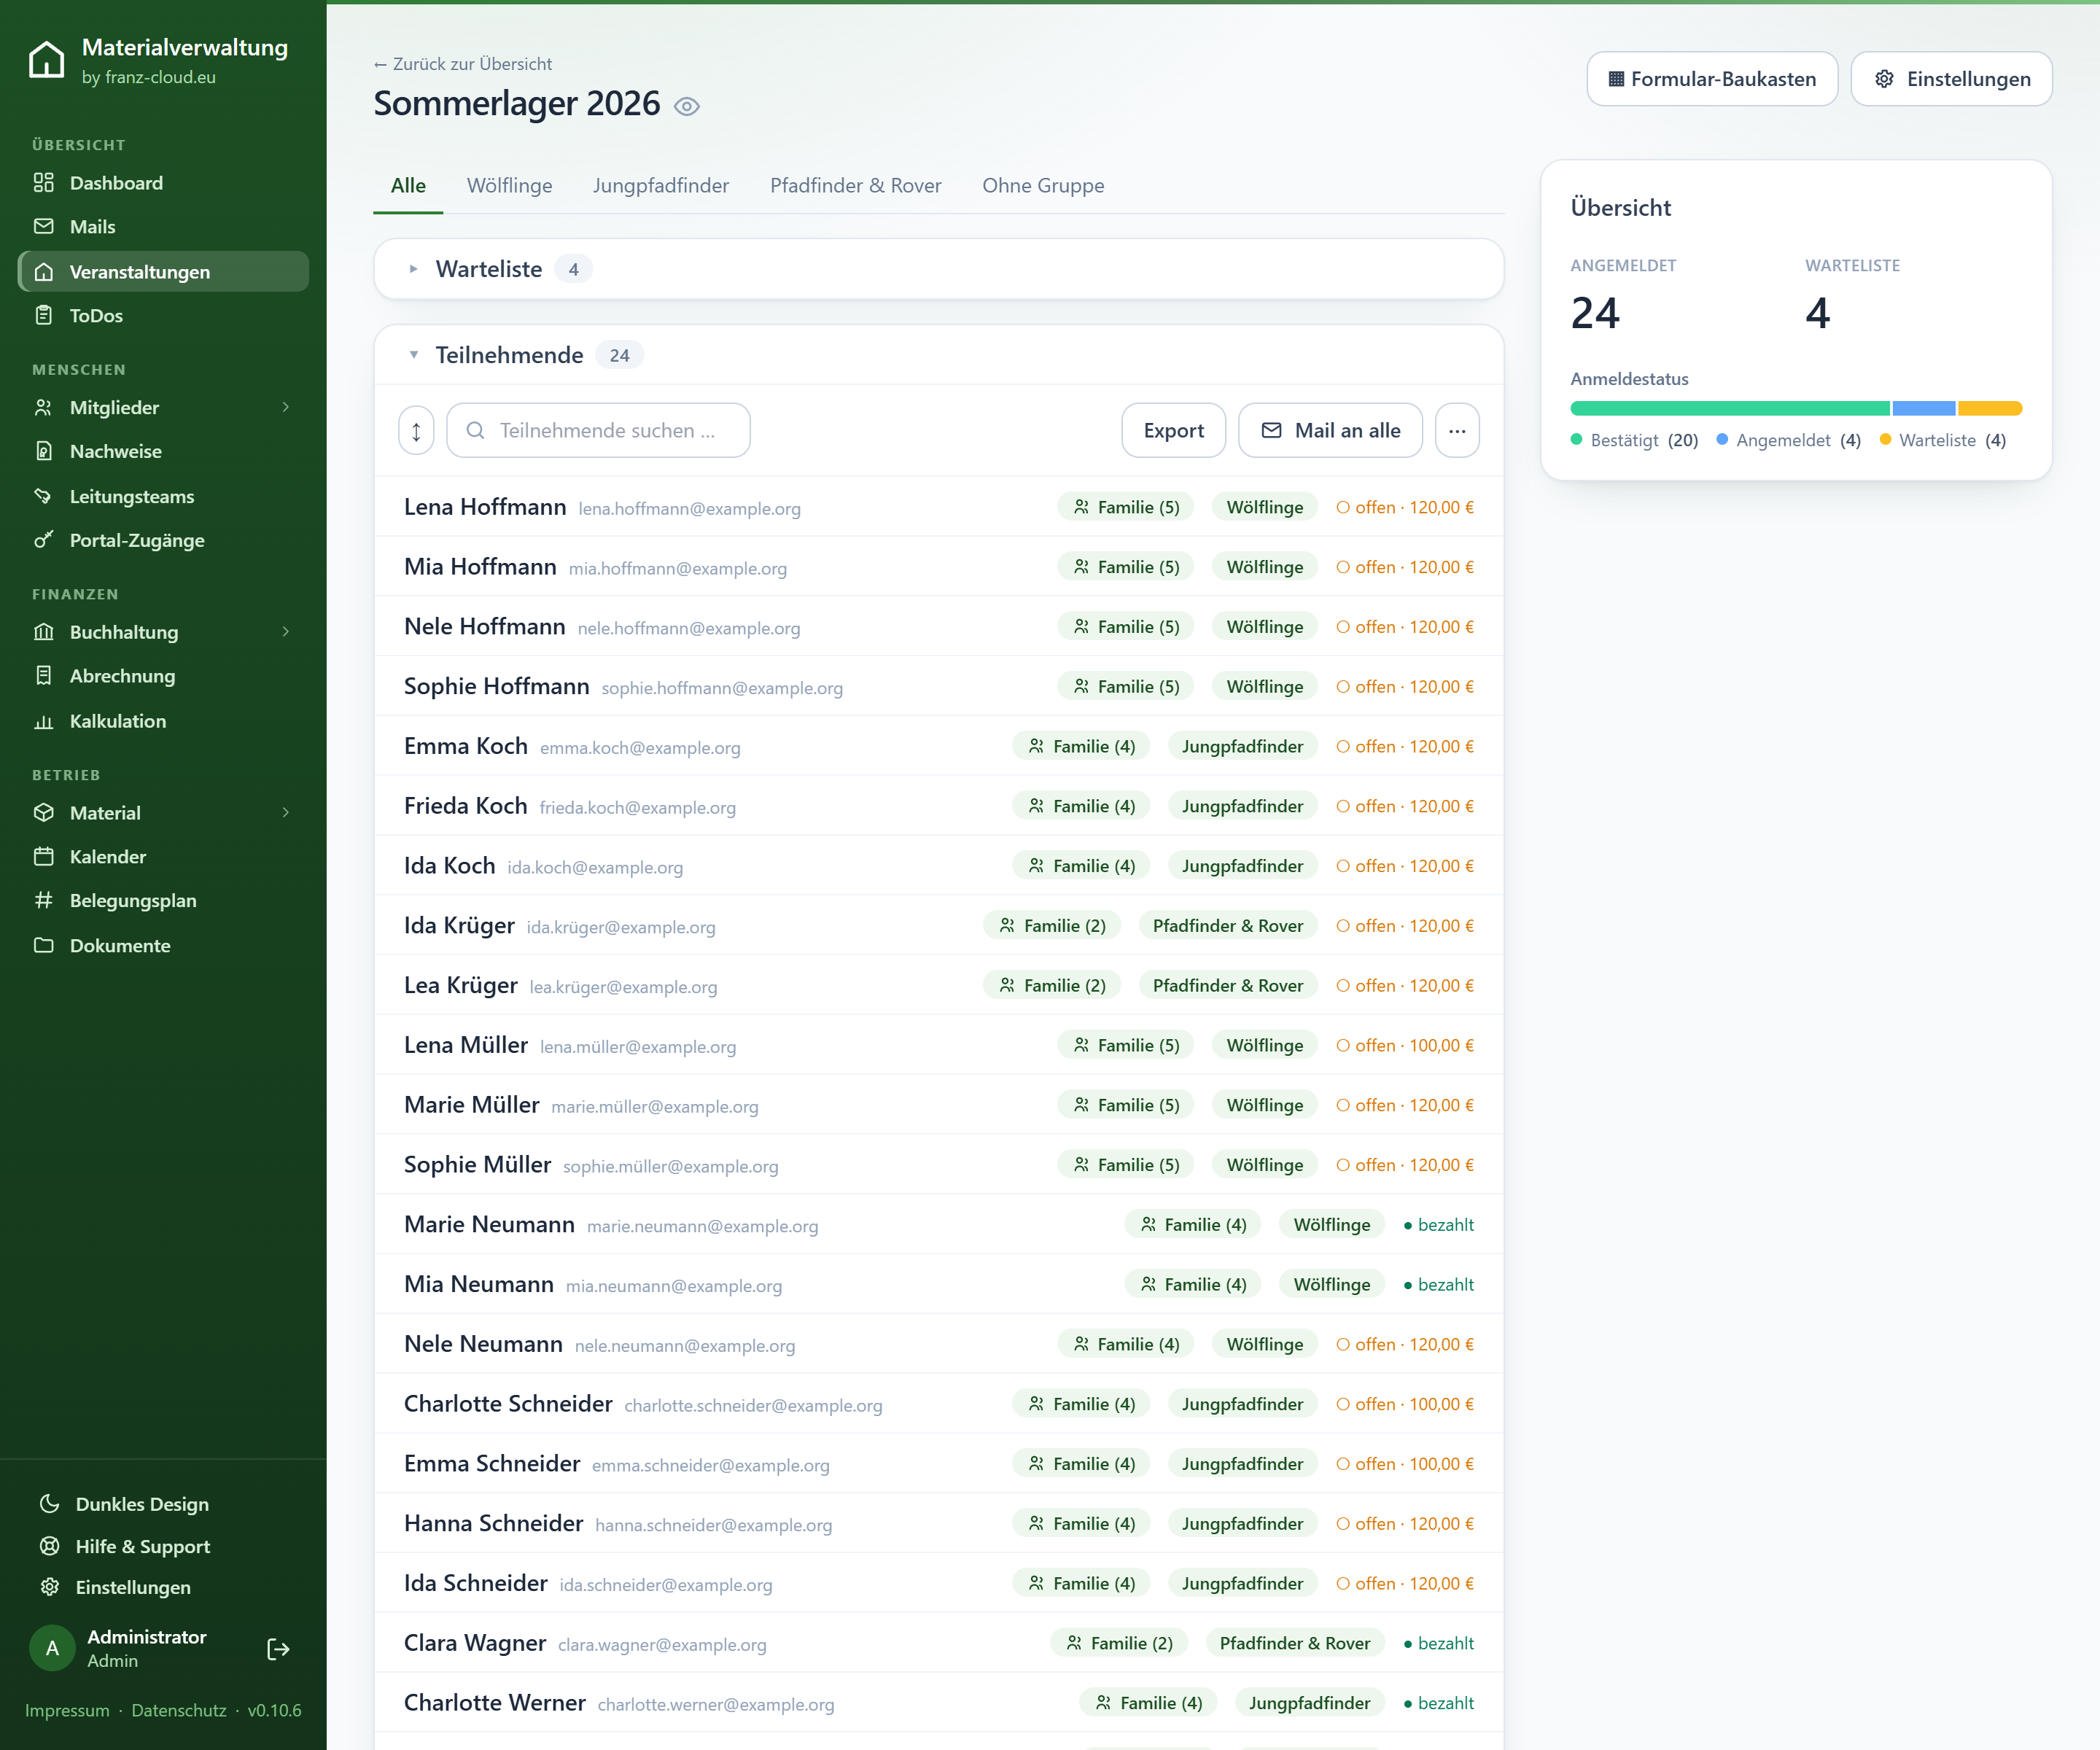Click Mail an alle
Image resolution: width=2100 pixels, height=1750 pixels.
click(1330, 431)
